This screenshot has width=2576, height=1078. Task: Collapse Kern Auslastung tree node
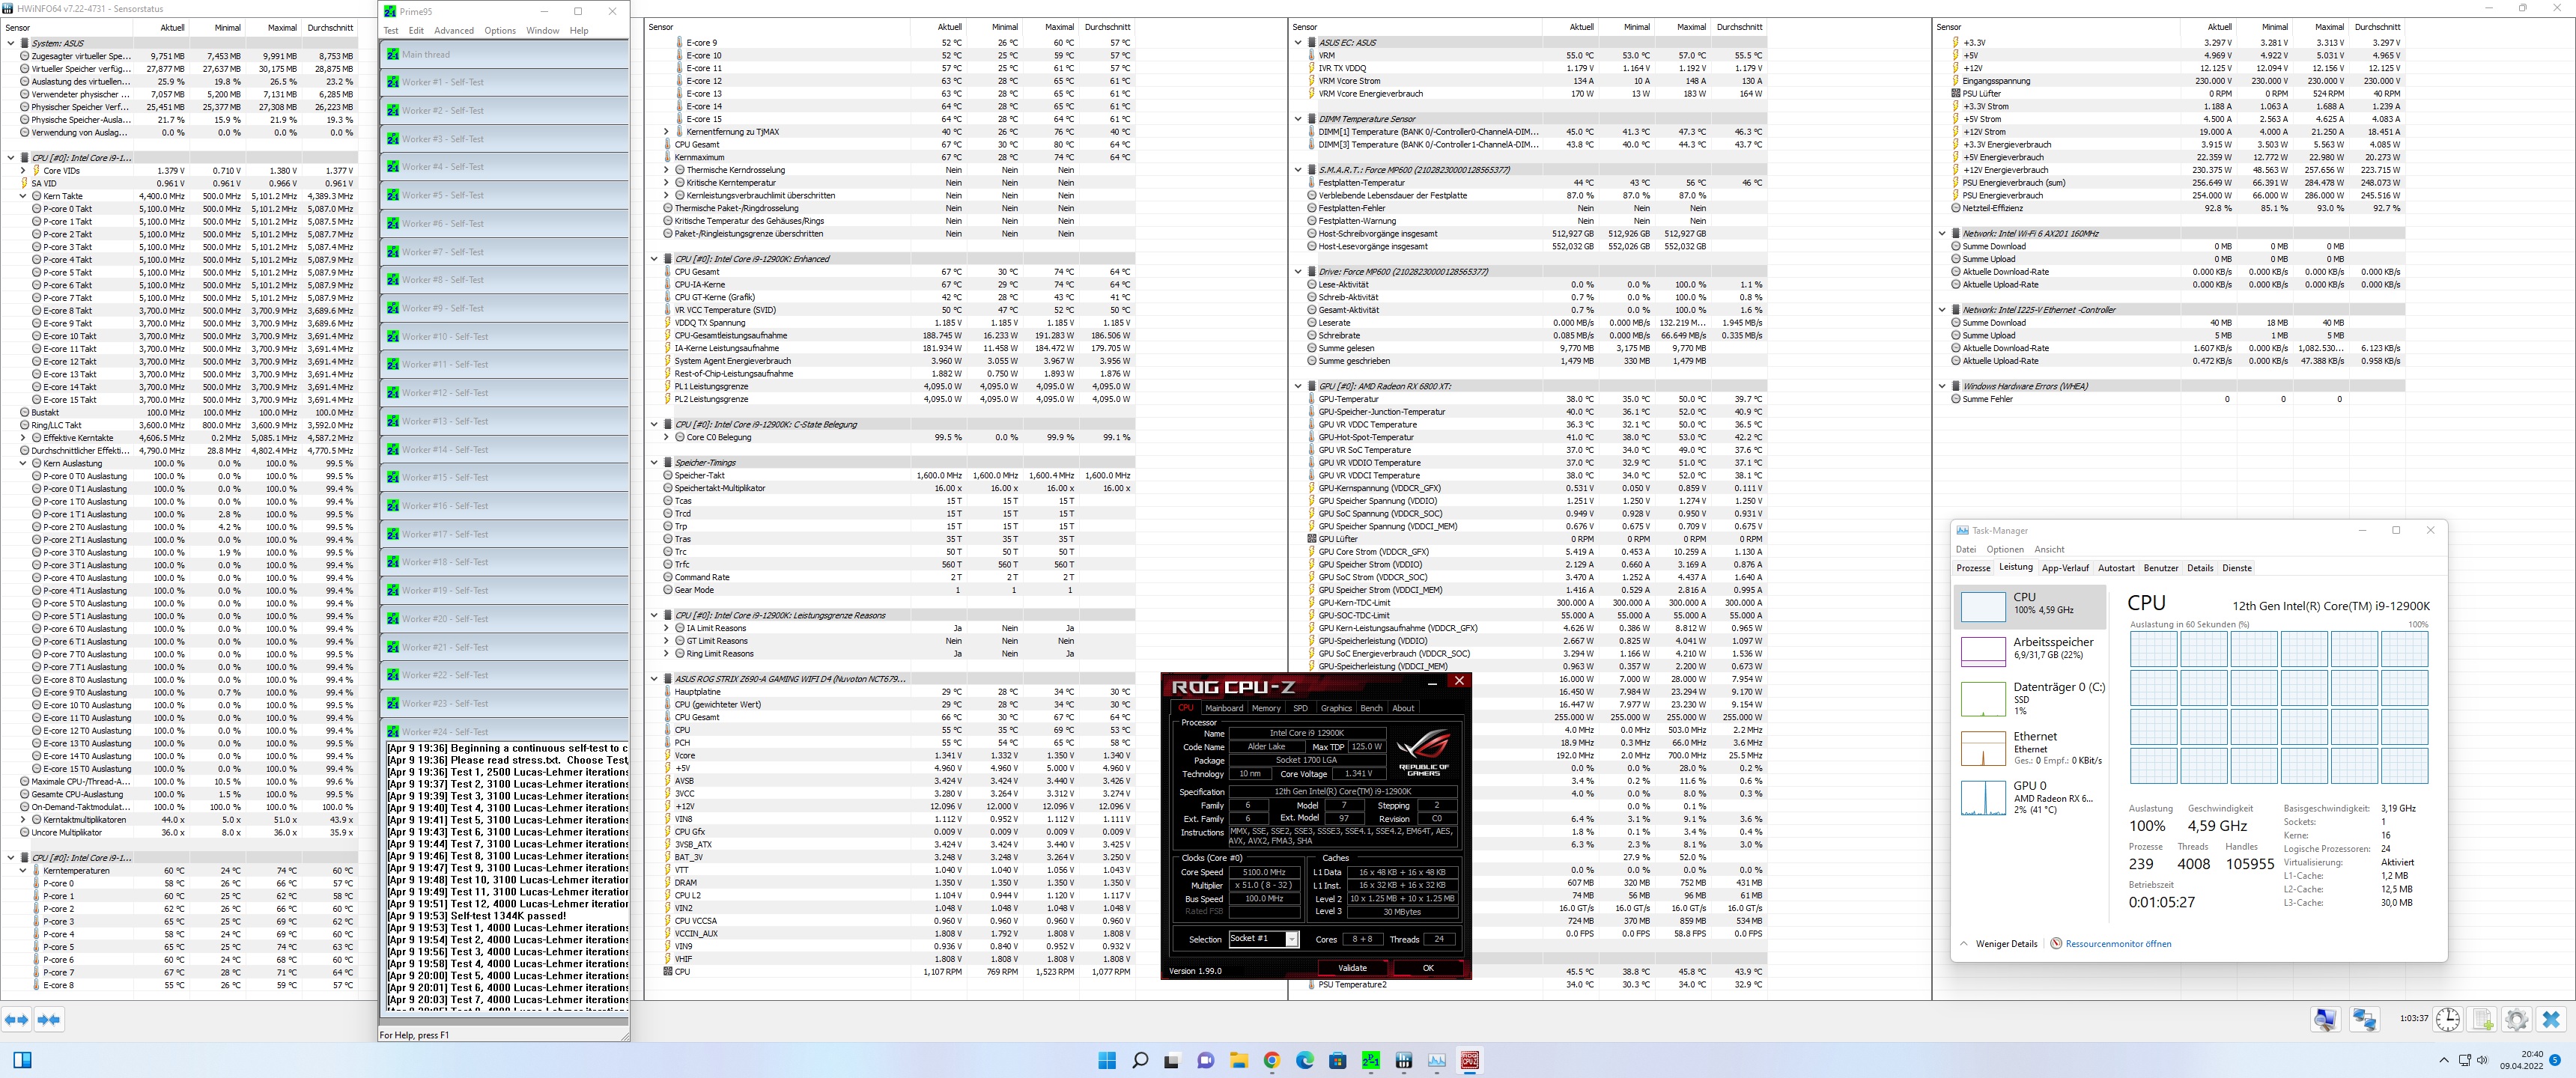(23, 464)
